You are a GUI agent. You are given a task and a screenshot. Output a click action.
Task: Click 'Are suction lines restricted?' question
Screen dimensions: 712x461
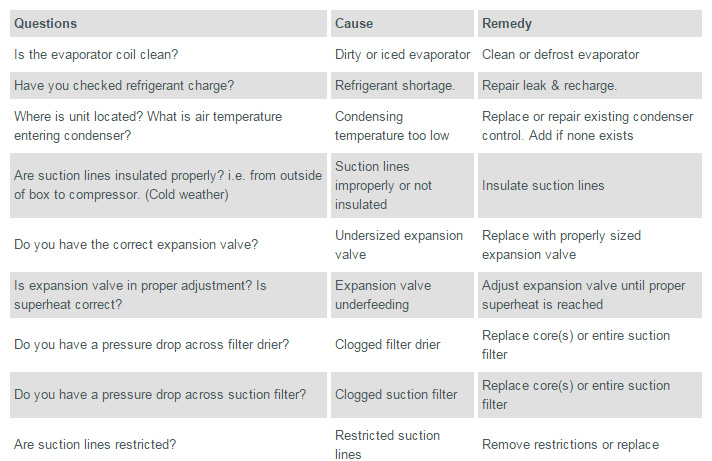tap(98, 445)
